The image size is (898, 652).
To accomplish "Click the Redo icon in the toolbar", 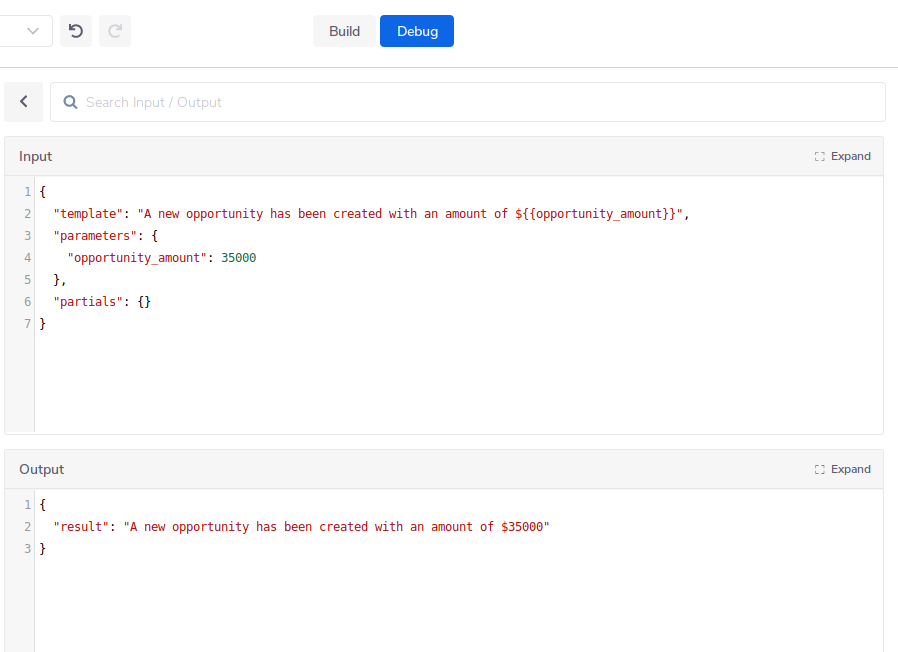I will coord(114,30).
